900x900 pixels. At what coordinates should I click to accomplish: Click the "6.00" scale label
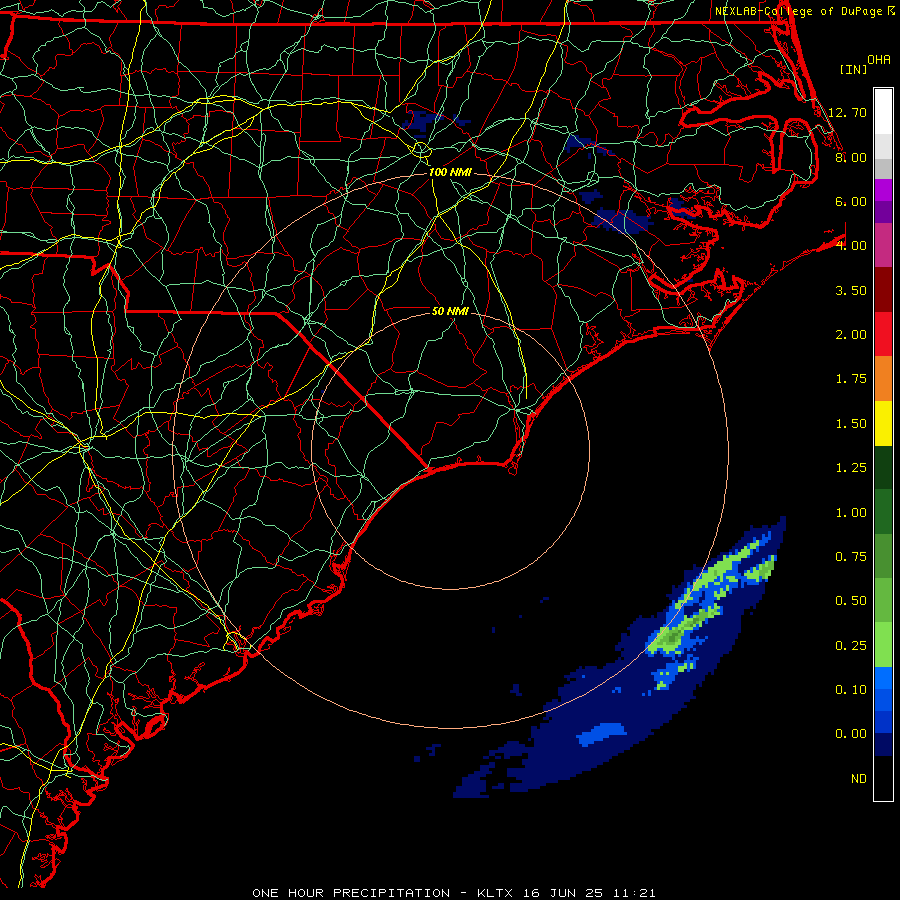pyautogui.click(x=851, y=201)
